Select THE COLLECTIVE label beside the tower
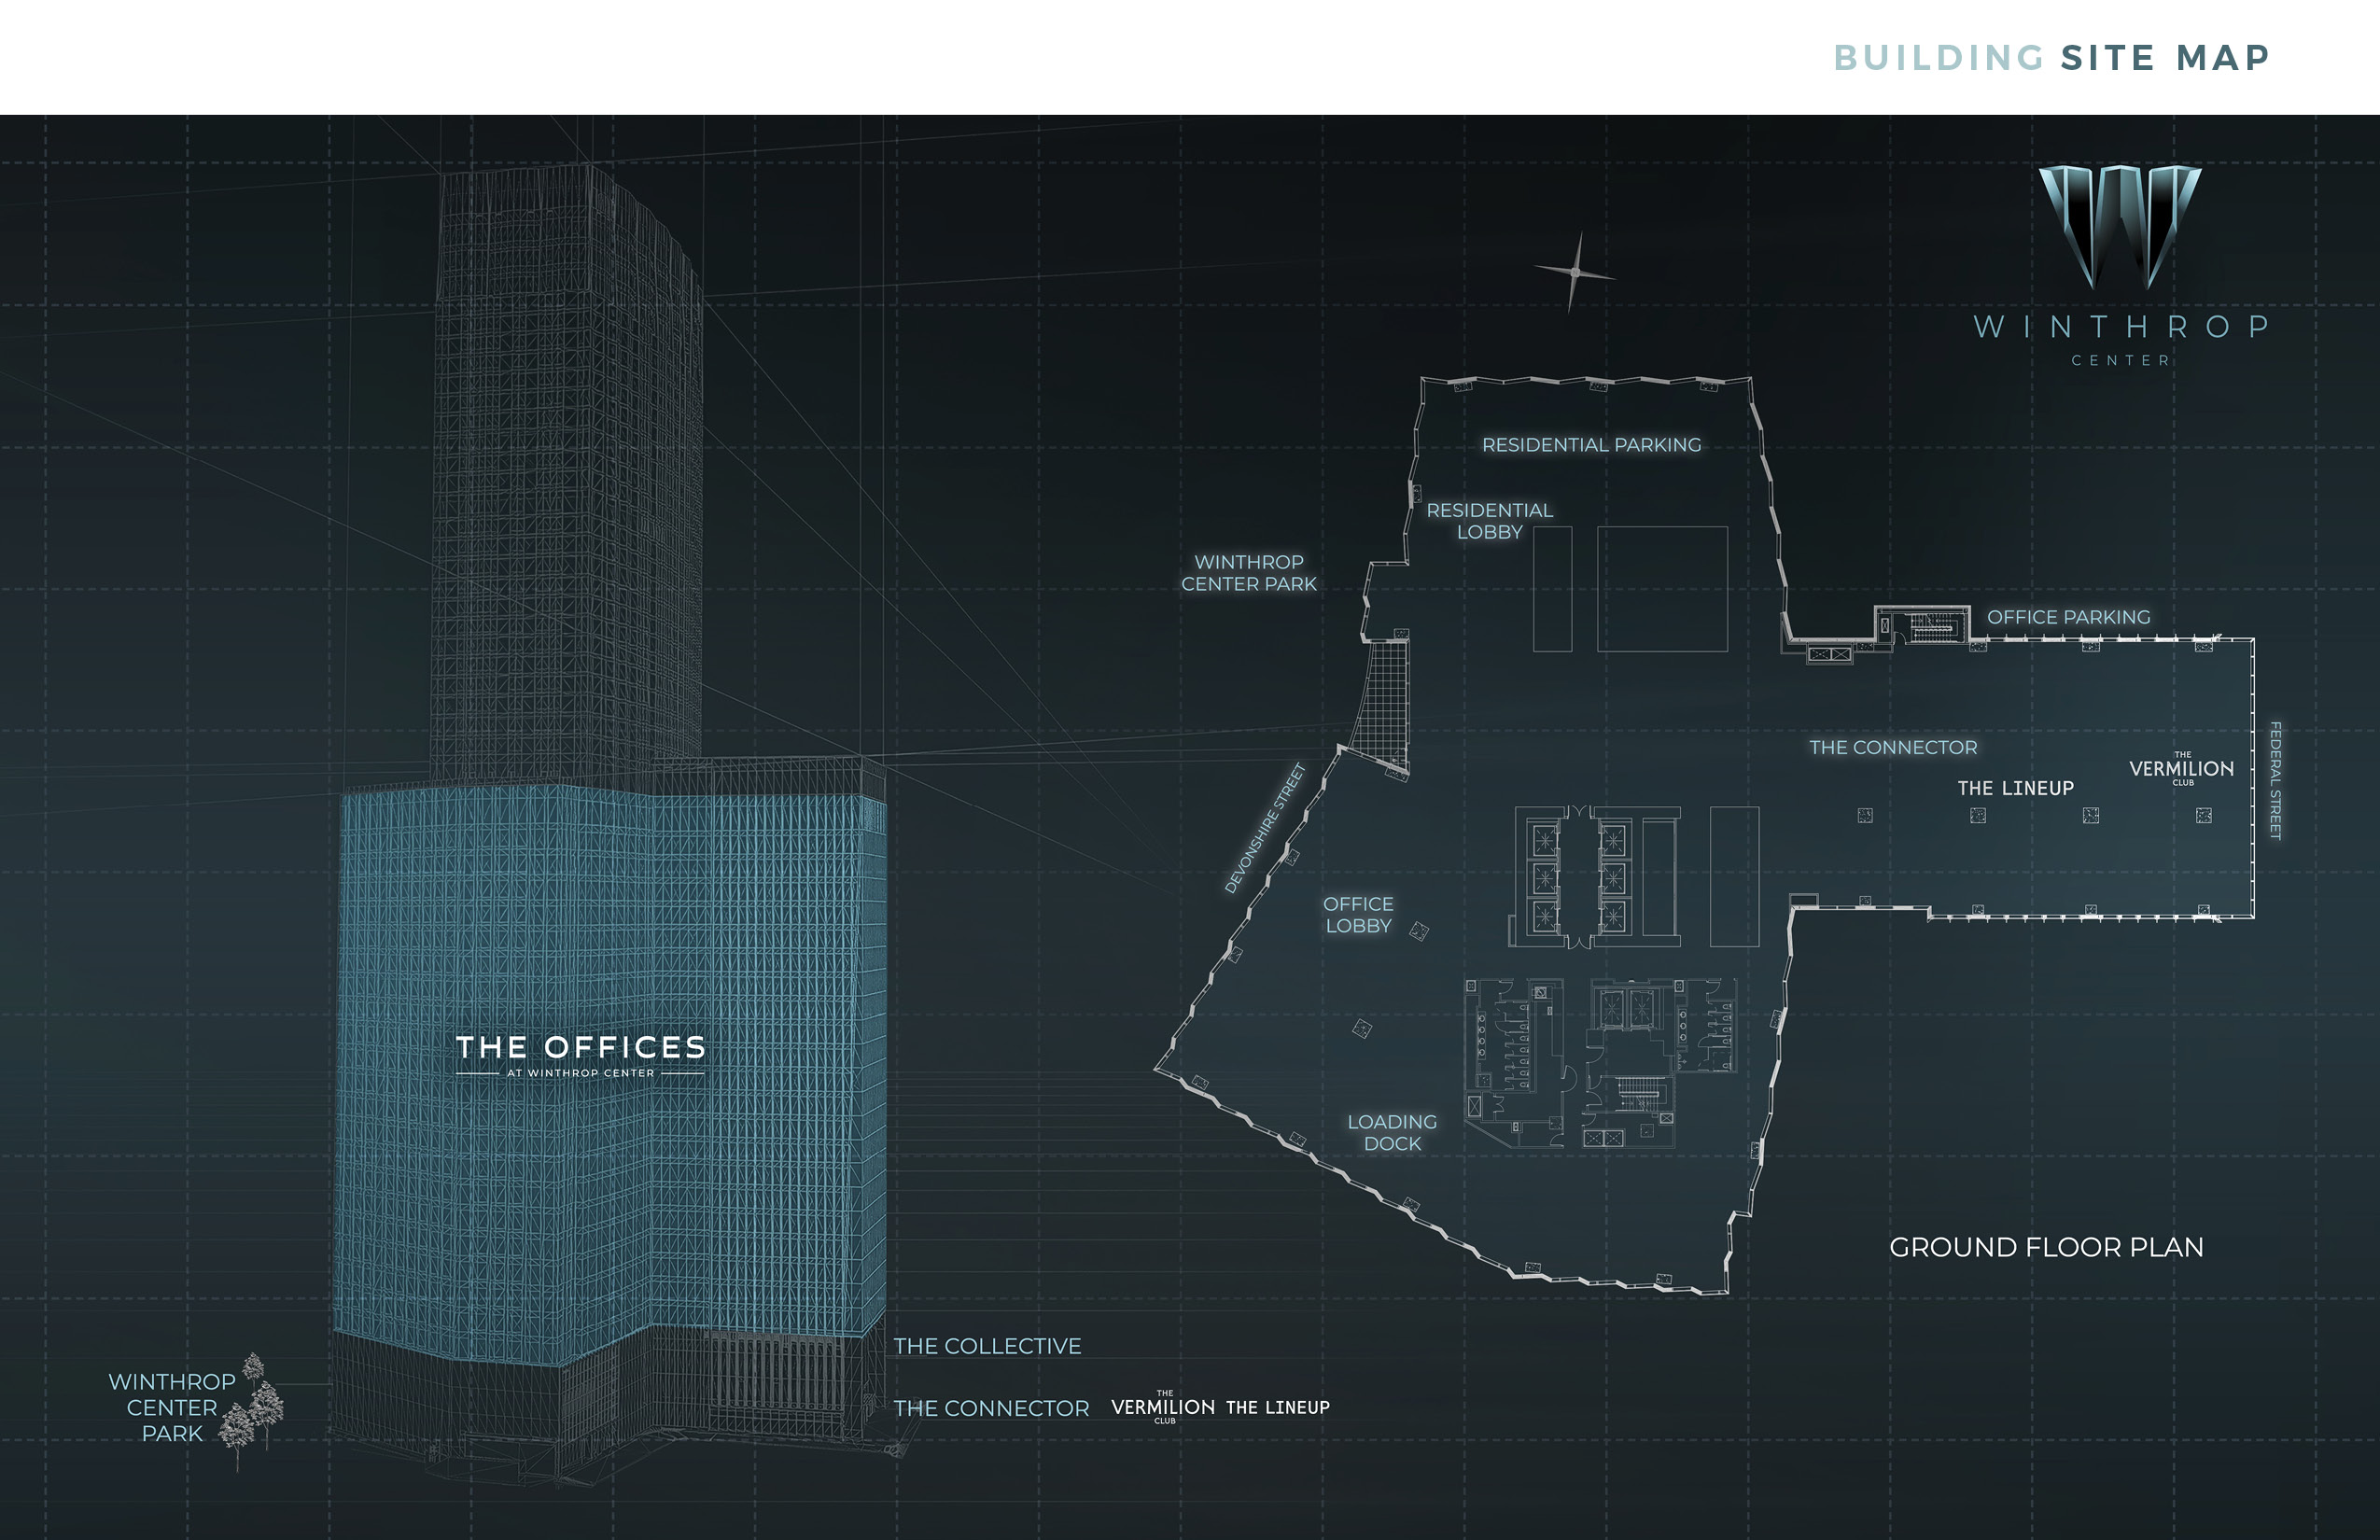2380x1540 pixels. click(x=987, y=1346)
